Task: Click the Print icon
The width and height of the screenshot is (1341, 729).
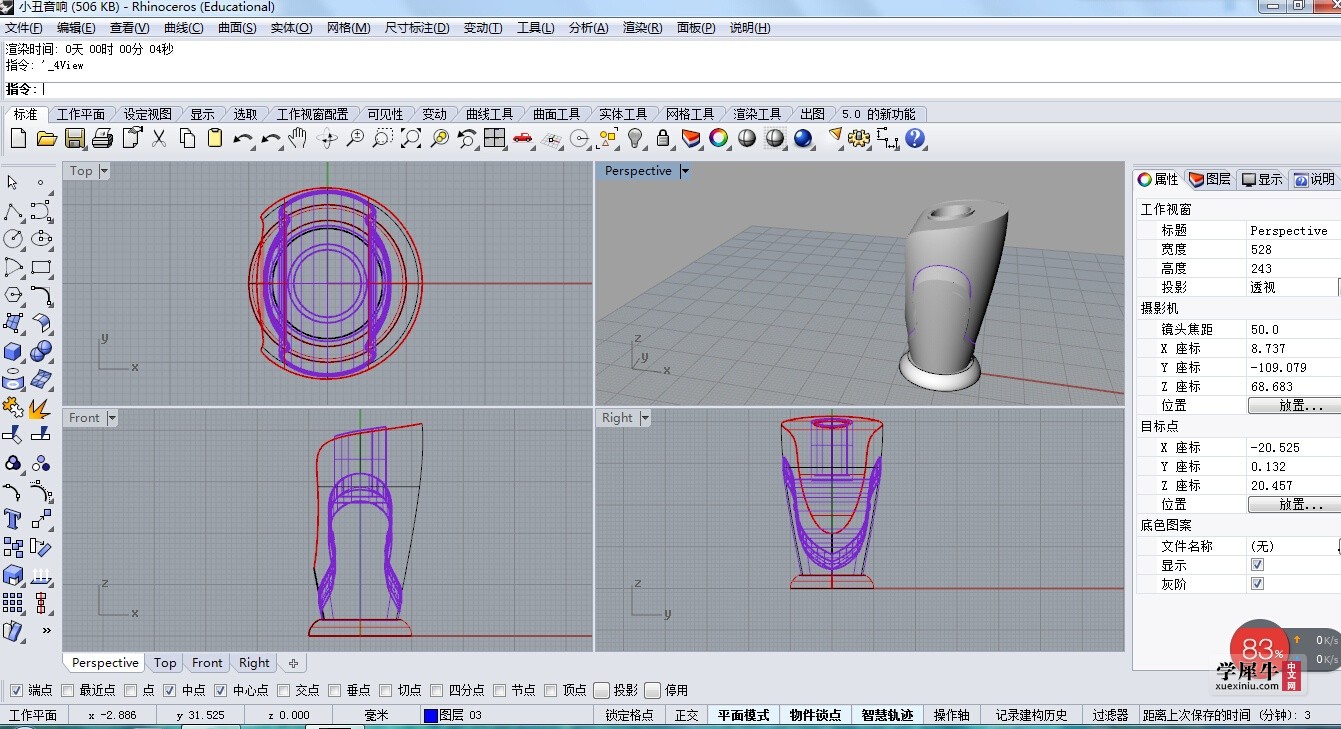Action: click(102, 139)
